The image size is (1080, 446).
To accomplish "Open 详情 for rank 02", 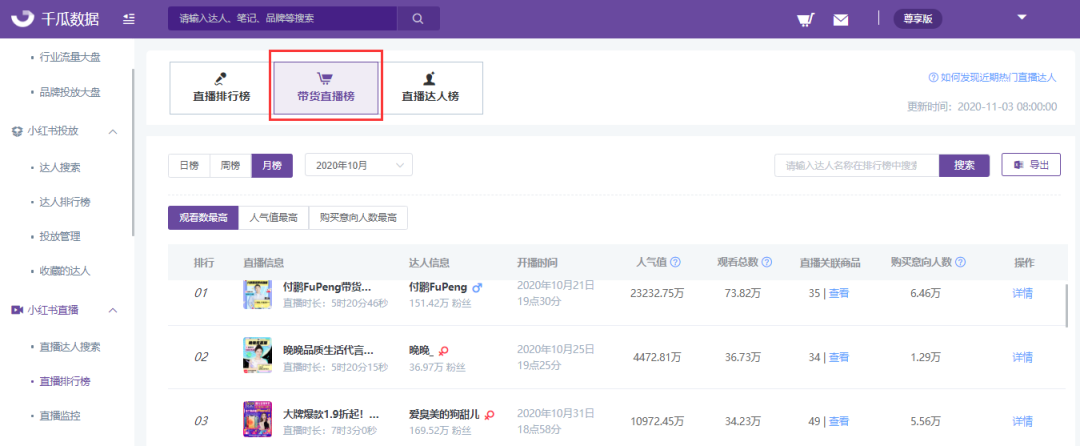I will (1022, 357).
